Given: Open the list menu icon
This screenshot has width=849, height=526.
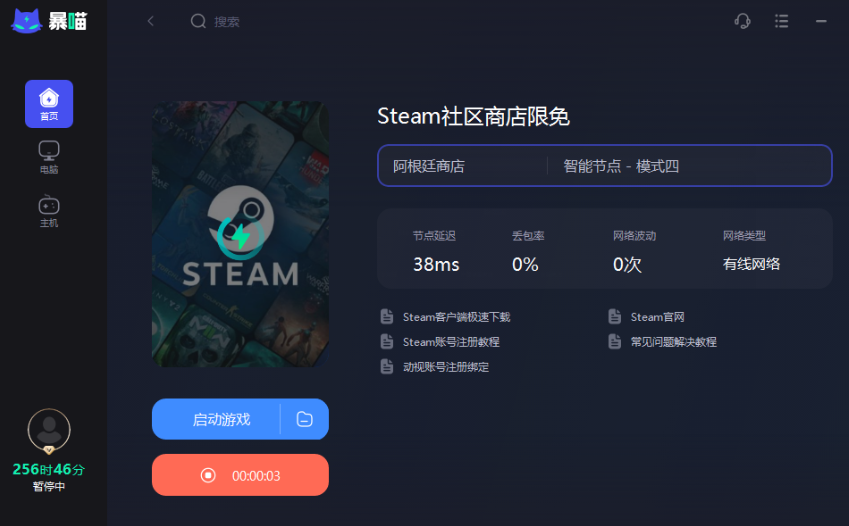Looking at the screenshot, I should click(x=781, y=21).
